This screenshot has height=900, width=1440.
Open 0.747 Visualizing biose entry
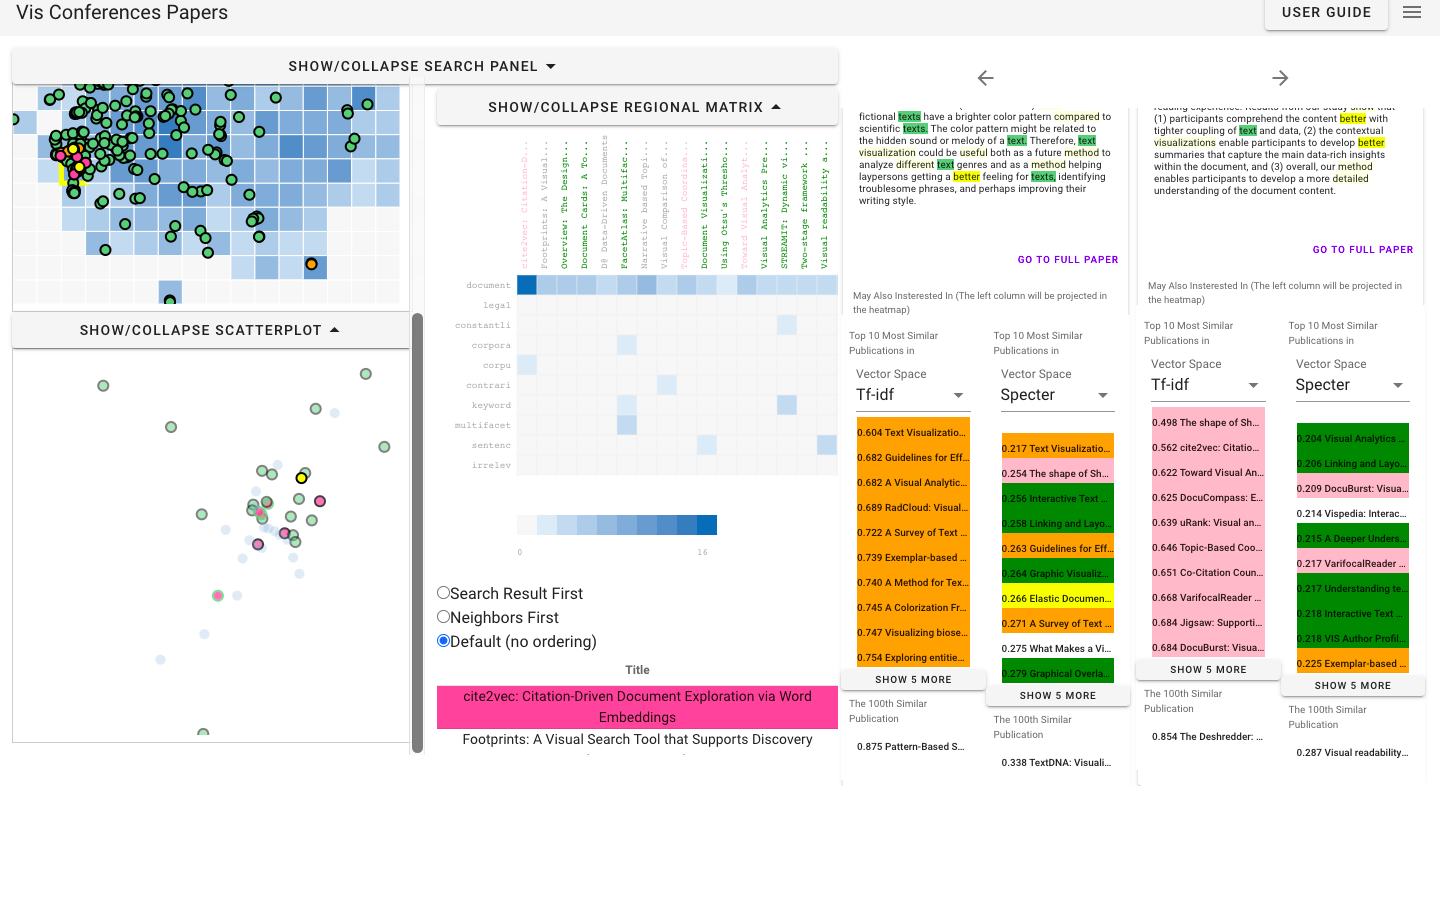coord(913,633)
